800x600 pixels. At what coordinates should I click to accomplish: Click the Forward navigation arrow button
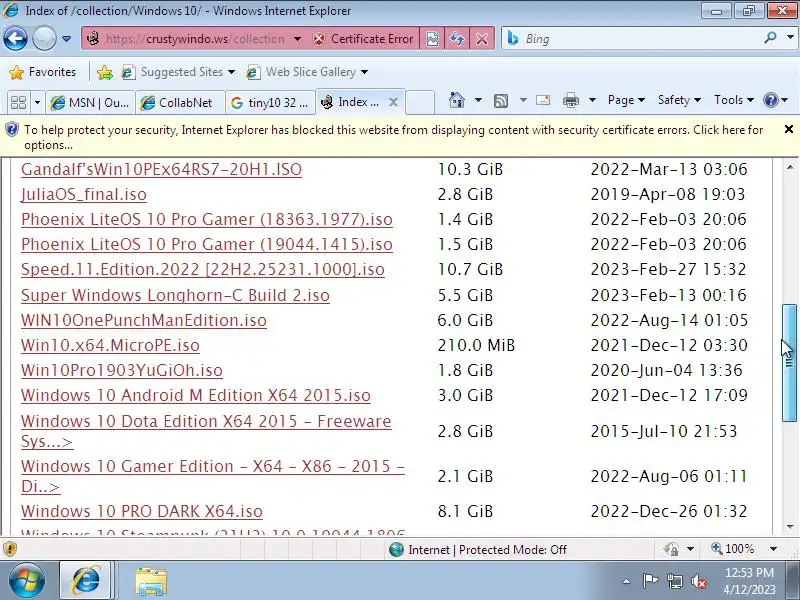pyautogui.click(x=44, y=38)
